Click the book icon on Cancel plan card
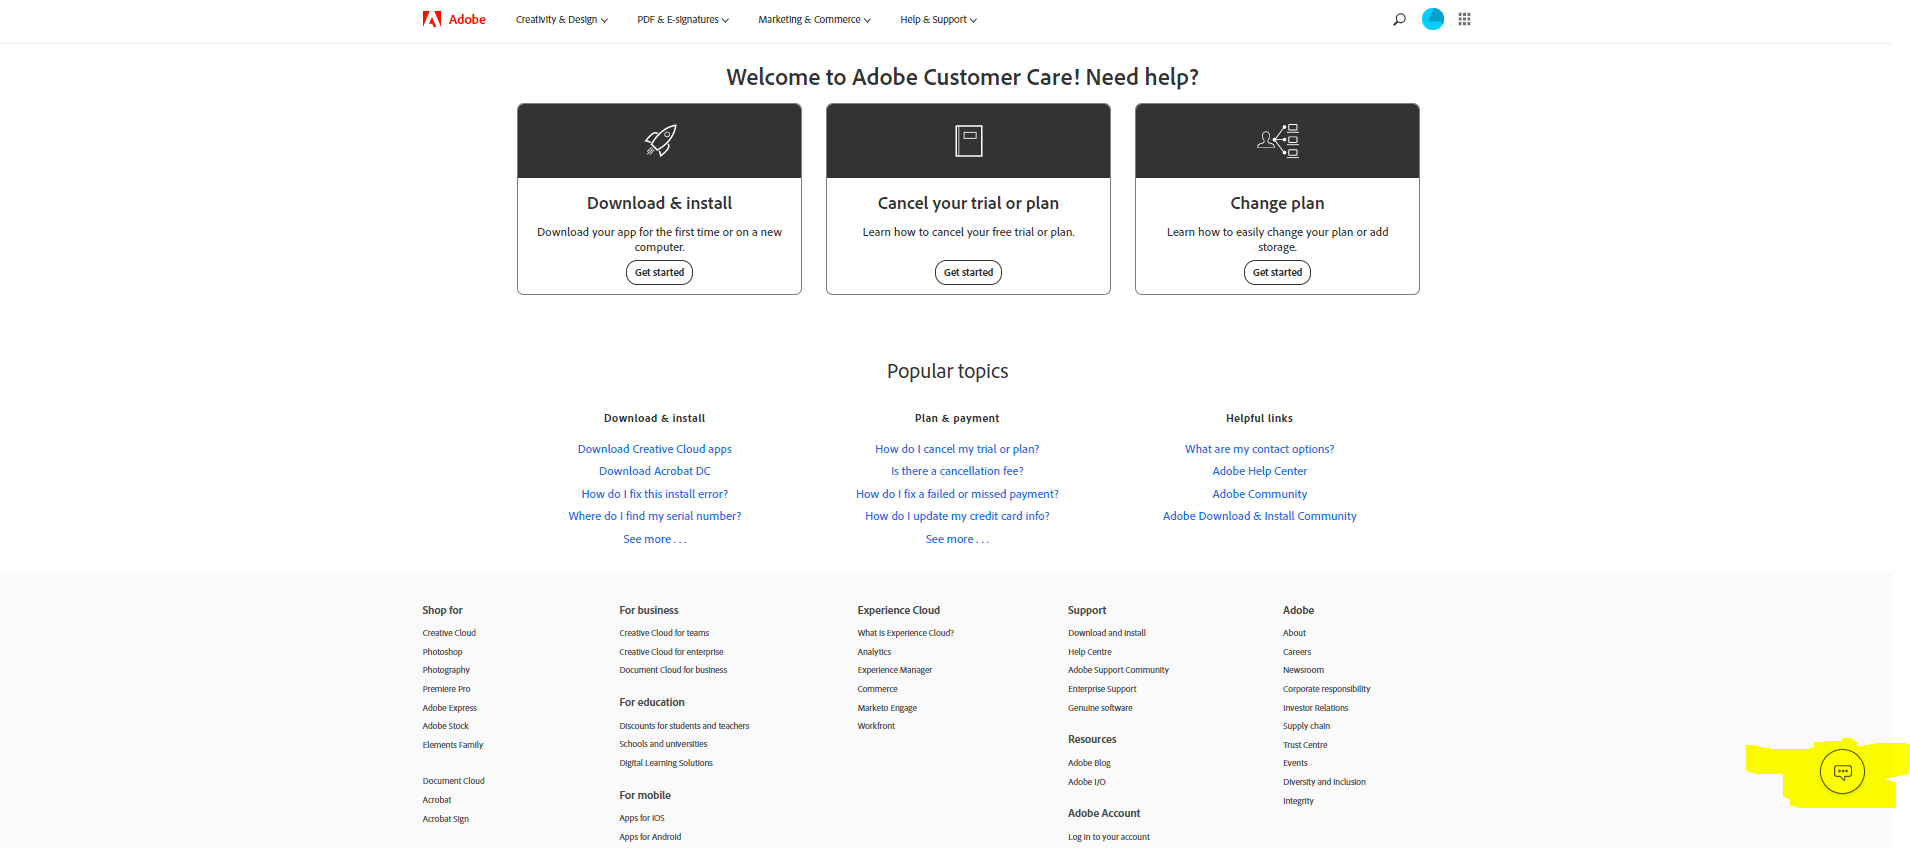The width and height of the screenshot is (1910, 848). pyautogui.click(x=968, y=141)
